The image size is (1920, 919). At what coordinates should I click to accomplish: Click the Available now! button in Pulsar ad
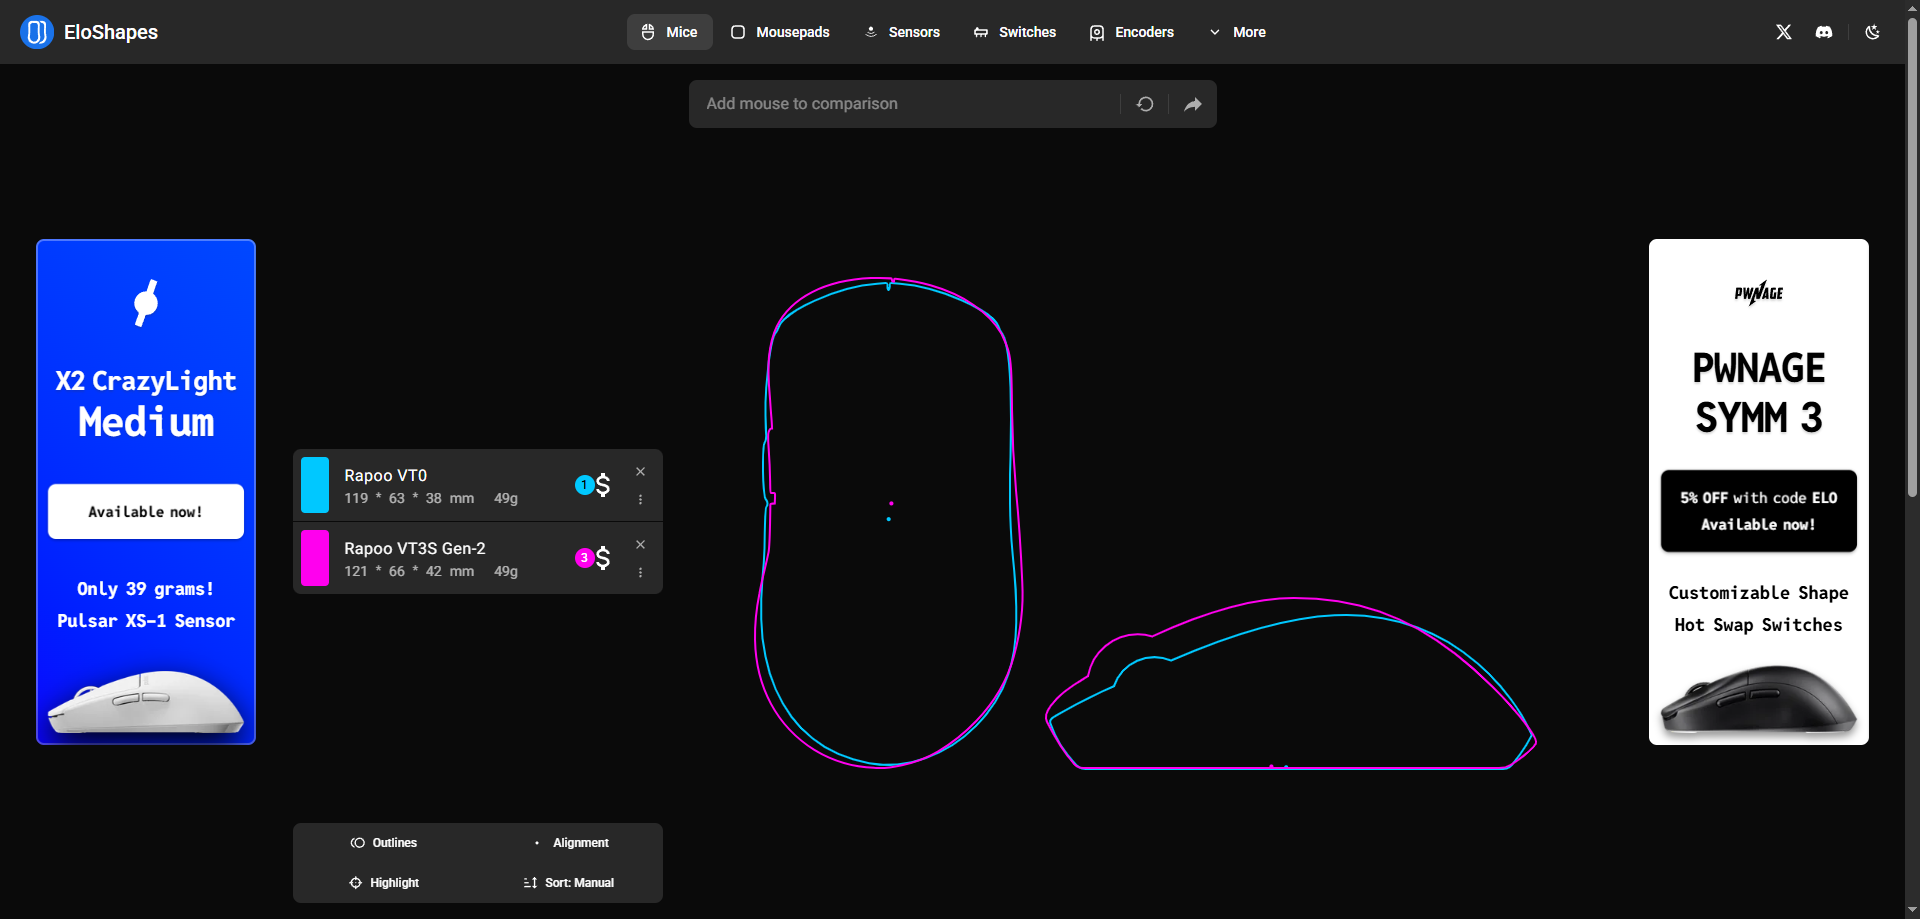pos(146,512)
